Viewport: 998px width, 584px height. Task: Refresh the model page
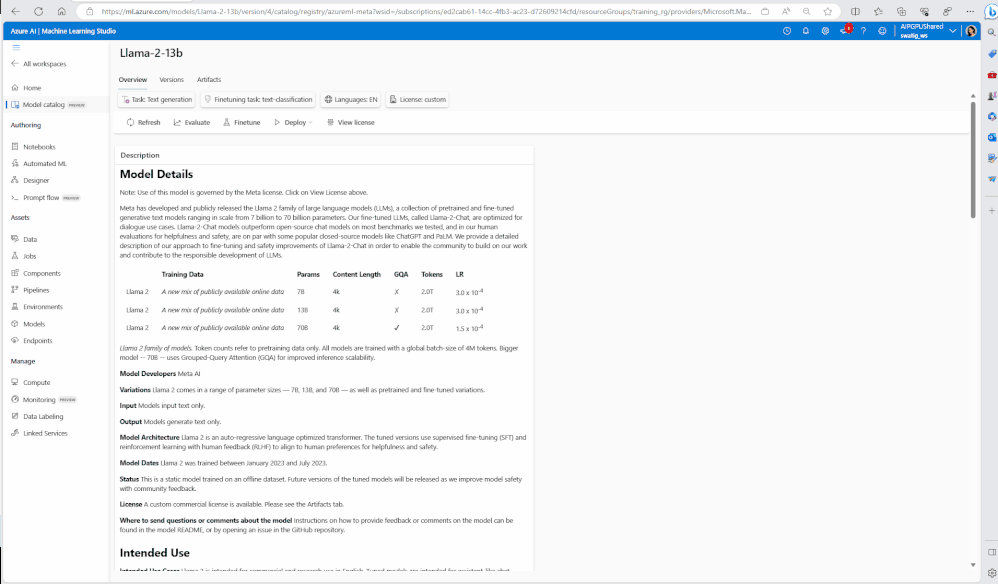(143, 122)
